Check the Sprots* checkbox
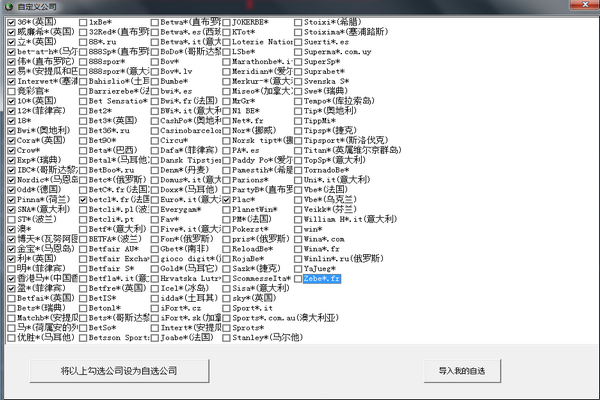 (227, 328)
